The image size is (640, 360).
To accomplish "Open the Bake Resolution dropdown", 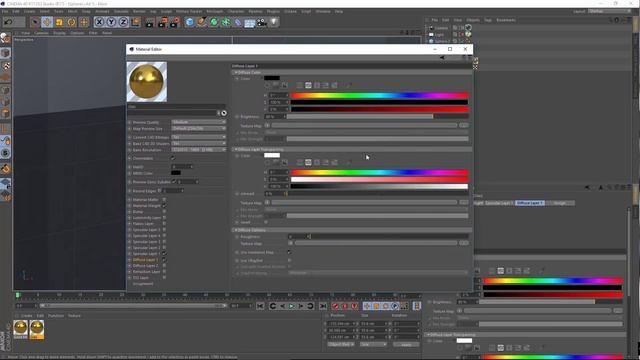I will [198, 150].
